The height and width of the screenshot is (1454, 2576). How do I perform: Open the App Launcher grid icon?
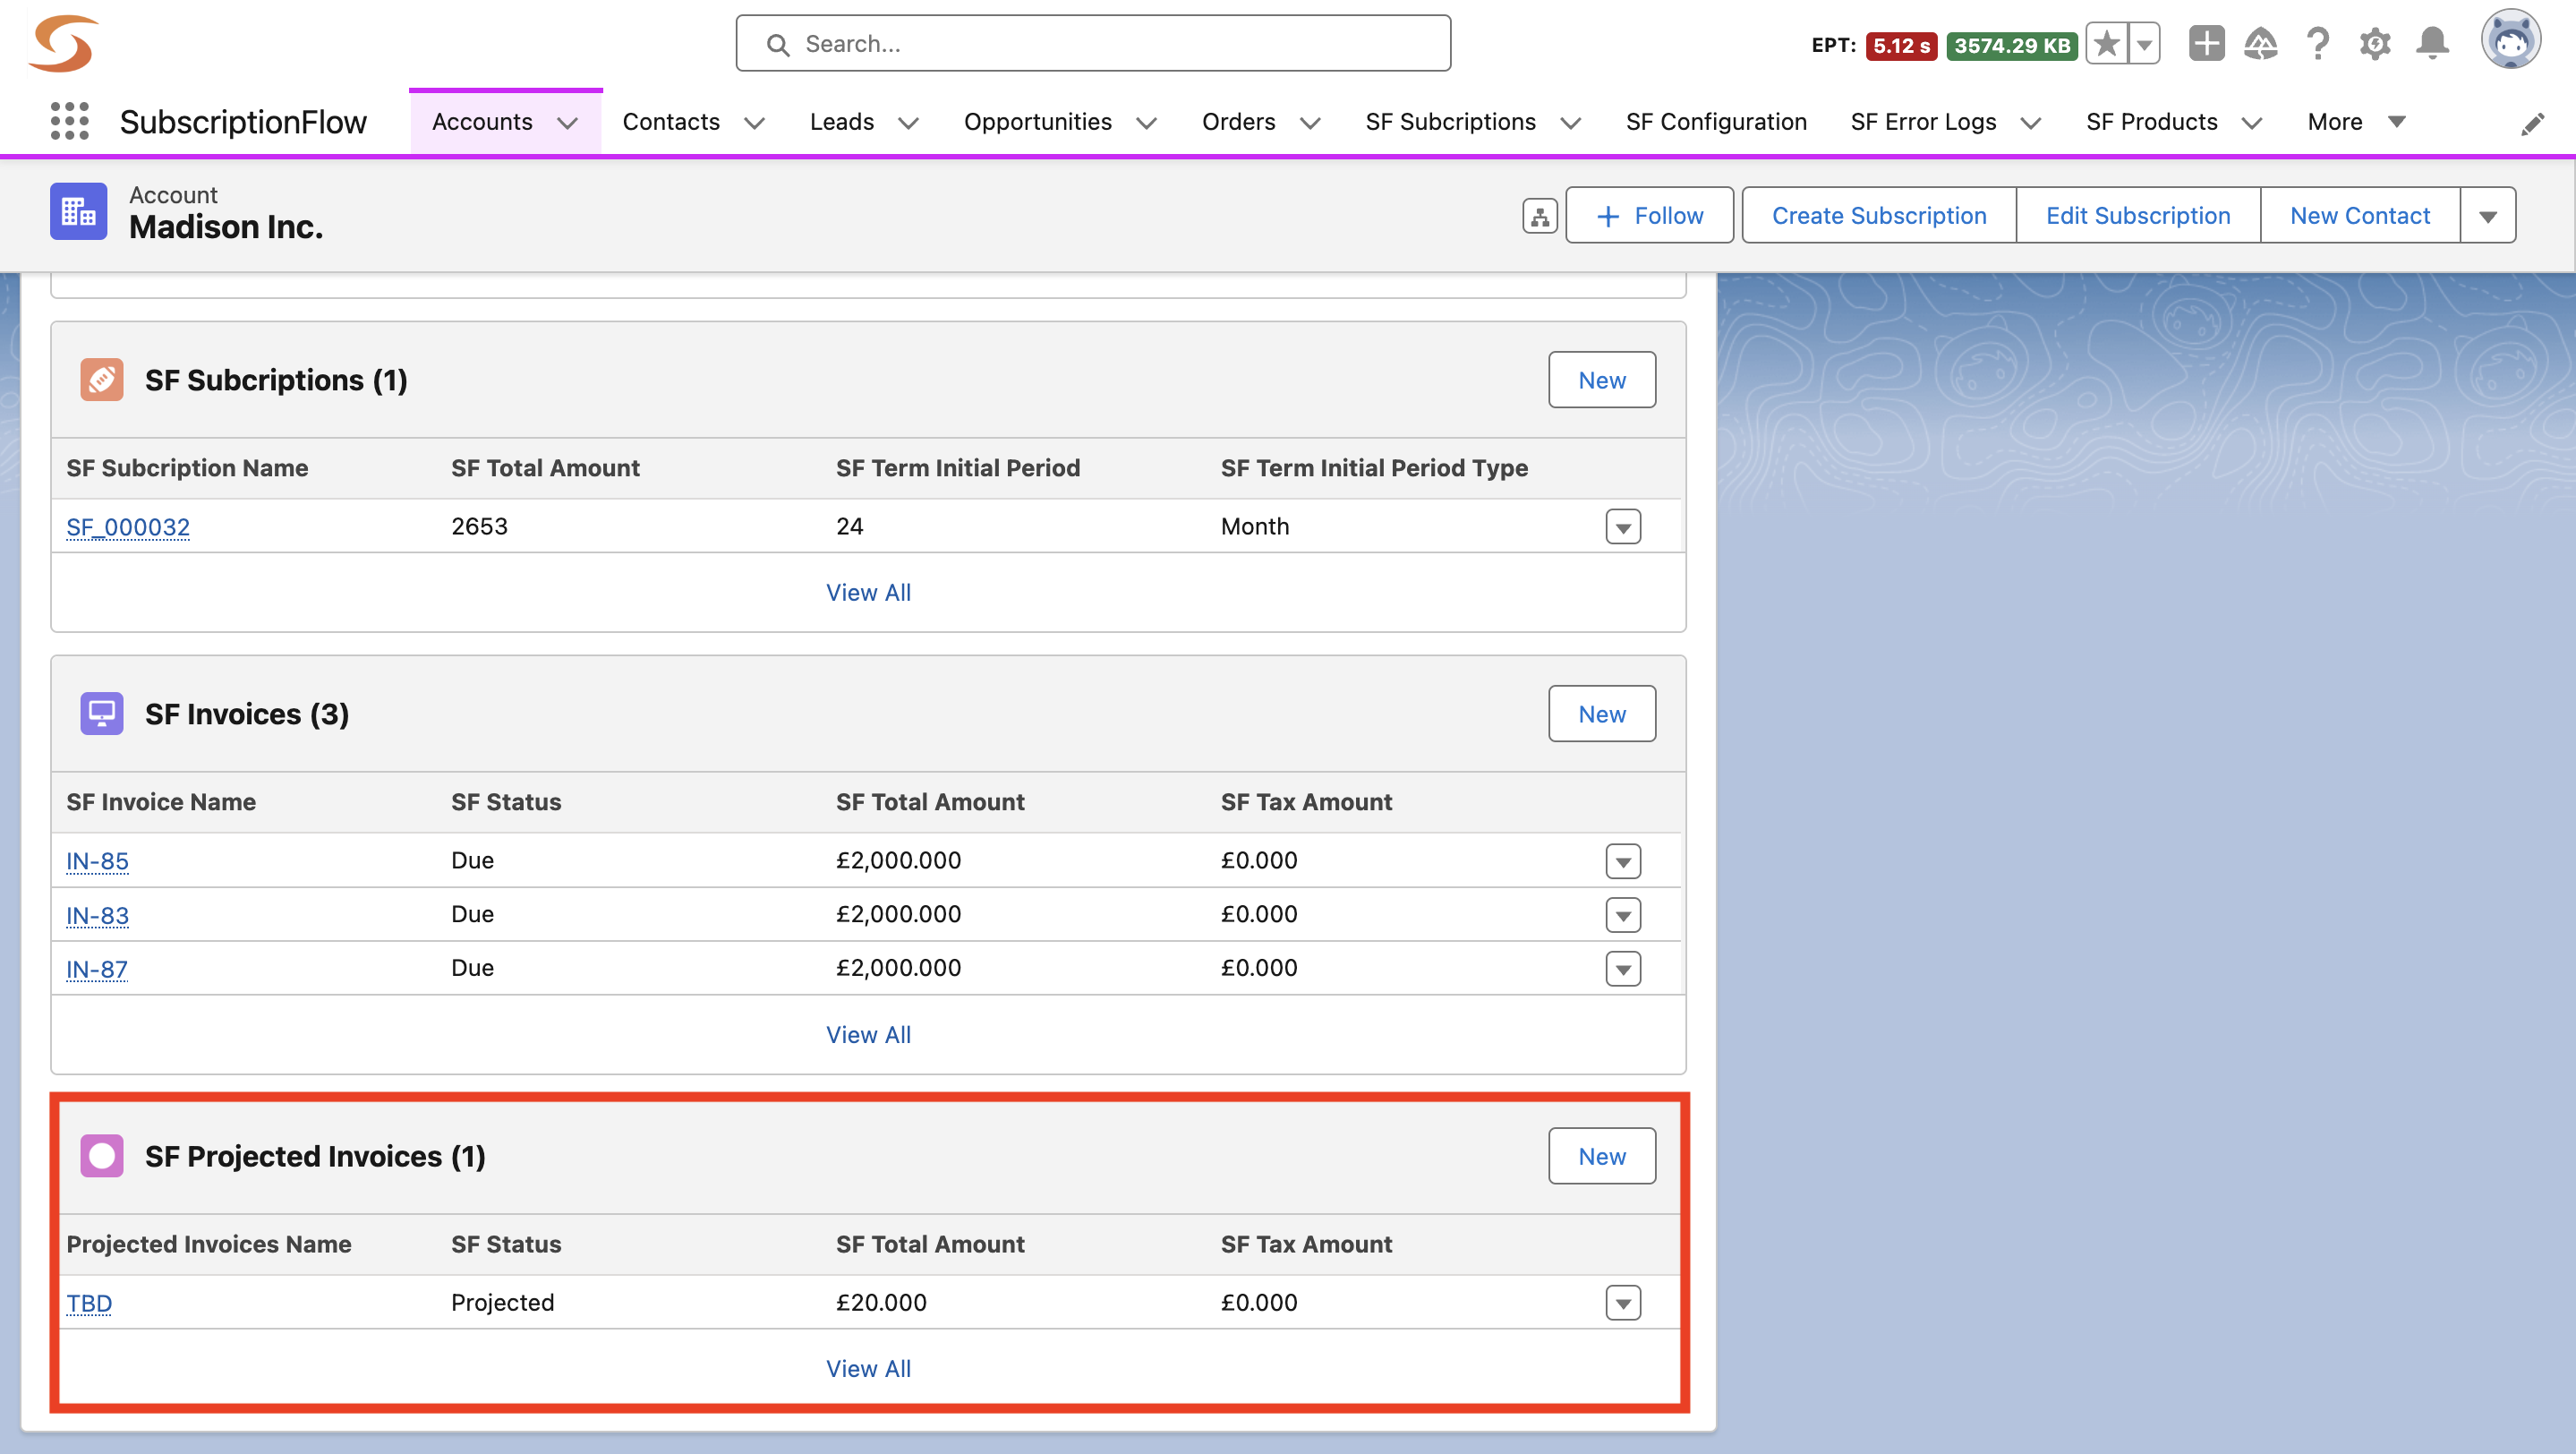(69, 121)
